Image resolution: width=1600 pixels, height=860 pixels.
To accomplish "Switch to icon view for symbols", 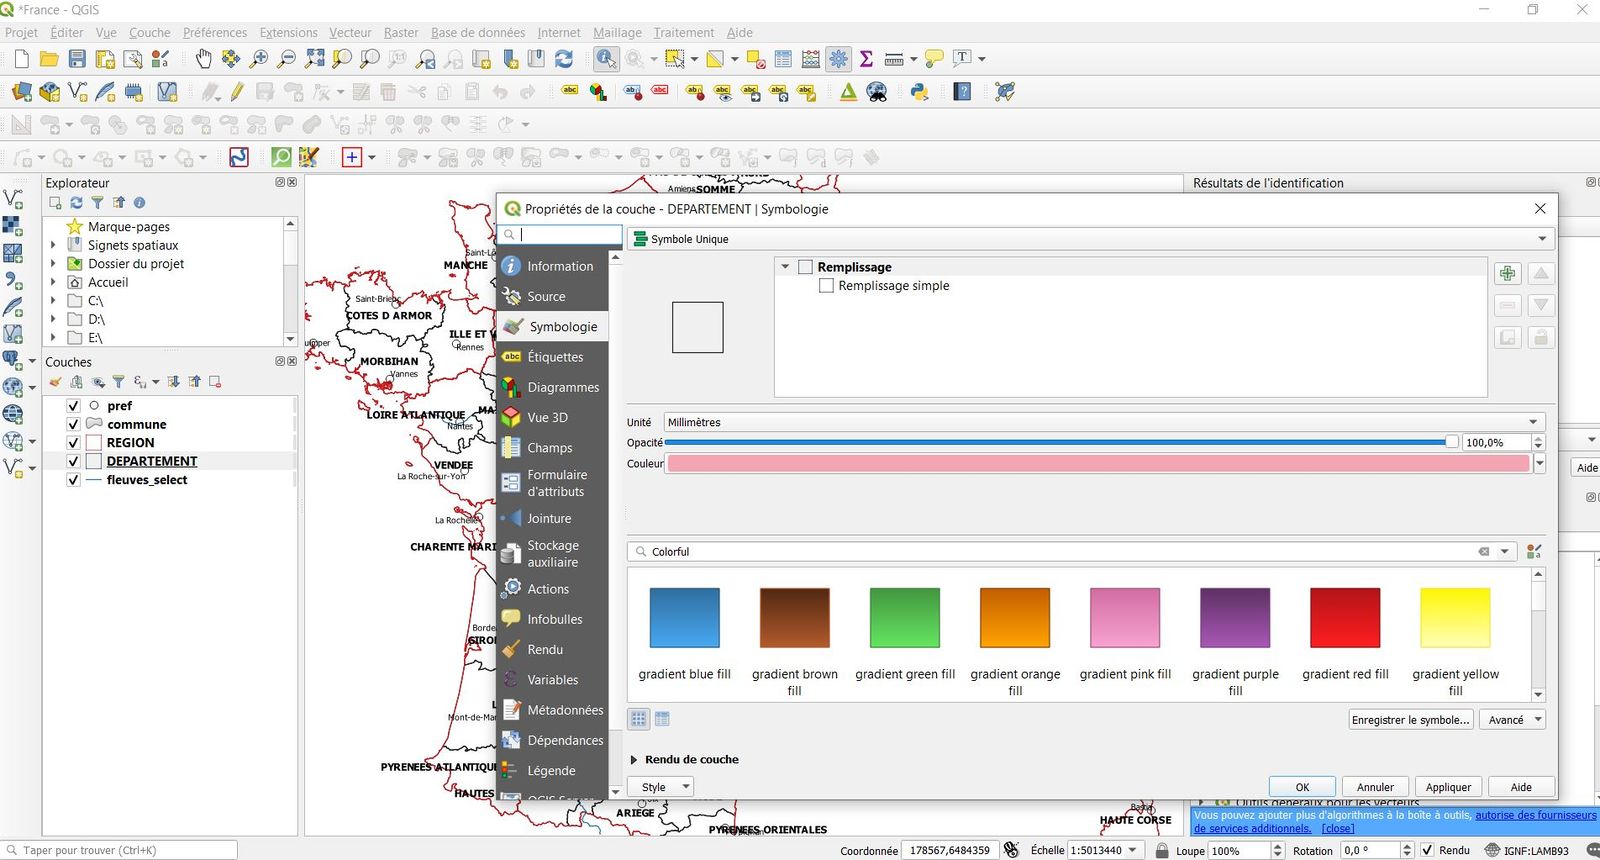I will (638, 719).
